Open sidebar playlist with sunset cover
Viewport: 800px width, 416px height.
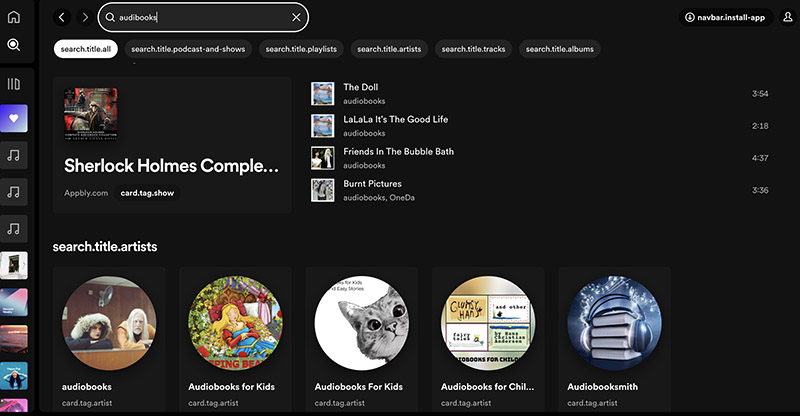(14, 339)
